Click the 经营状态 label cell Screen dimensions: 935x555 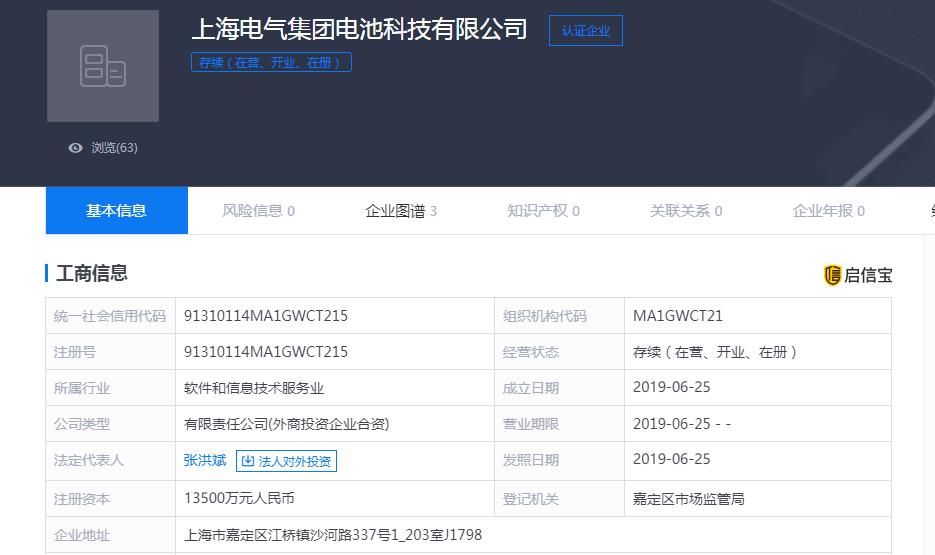click(x=559, y=352)
